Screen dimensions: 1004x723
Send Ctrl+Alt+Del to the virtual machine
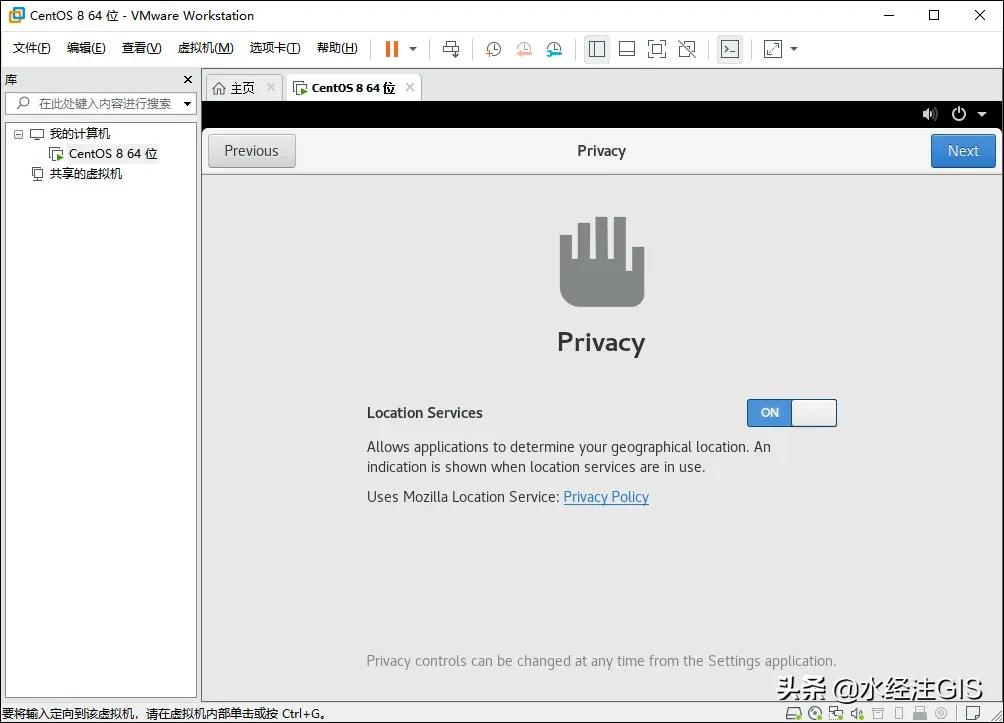click(x=451, y=48)
